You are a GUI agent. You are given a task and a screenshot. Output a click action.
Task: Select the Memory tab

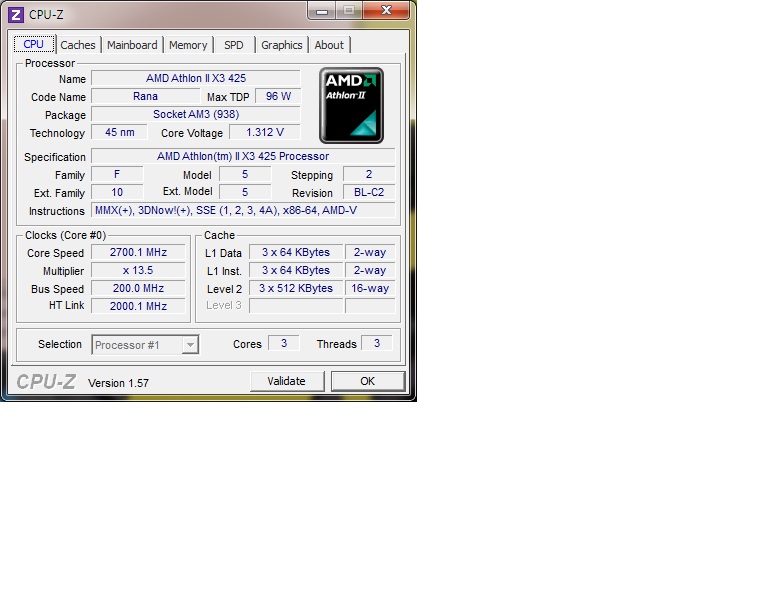pos(188,45)
